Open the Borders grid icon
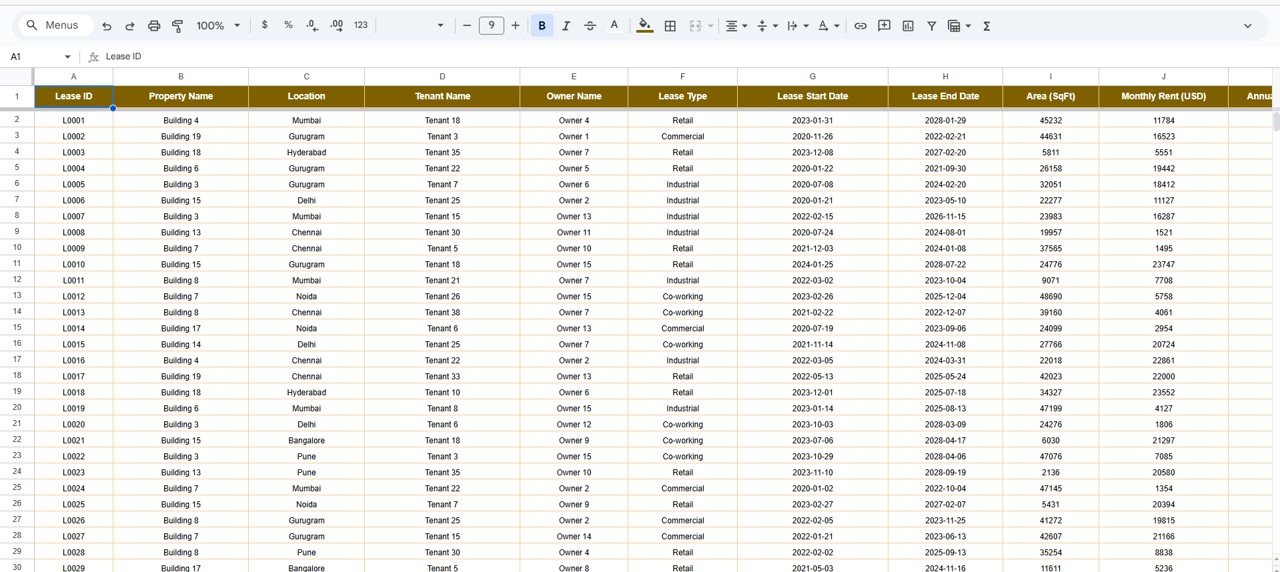This screenshot has width=1280, height=572. tap(670, 26)
